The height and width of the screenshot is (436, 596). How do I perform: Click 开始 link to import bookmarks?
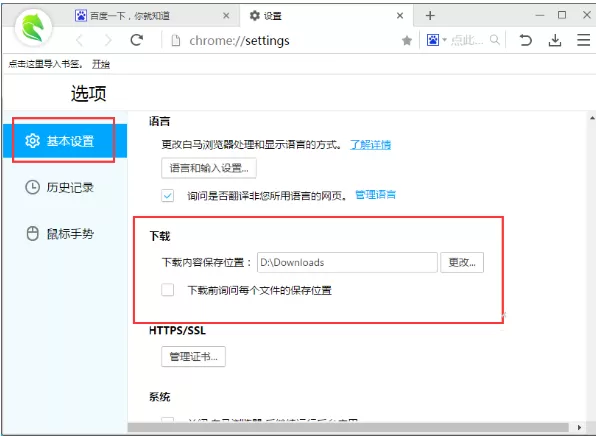click(101, 64)
